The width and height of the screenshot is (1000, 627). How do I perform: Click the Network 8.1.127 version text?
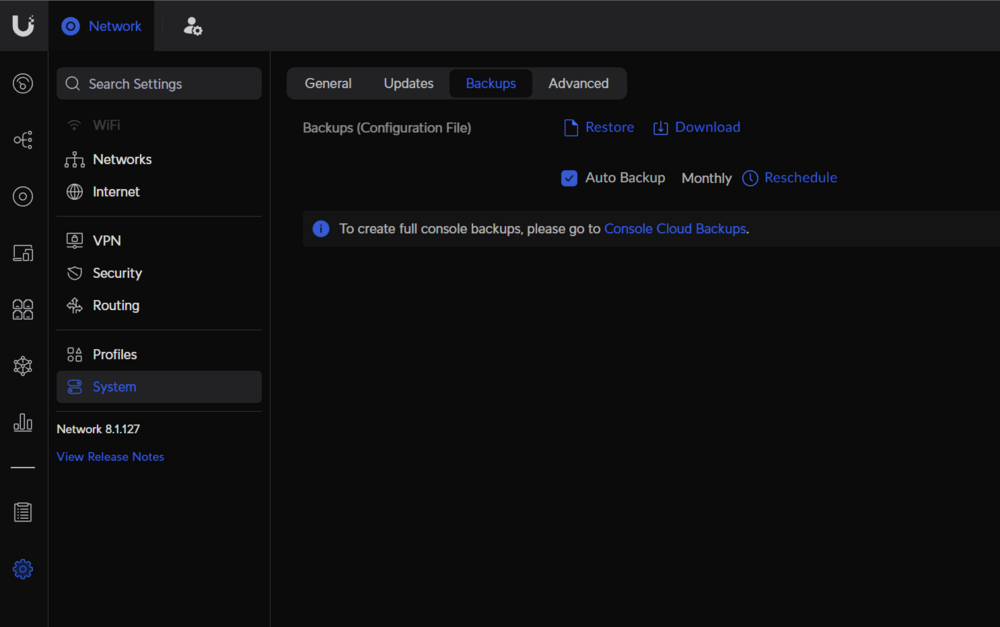pyautogui.click(x=98, y=429)
